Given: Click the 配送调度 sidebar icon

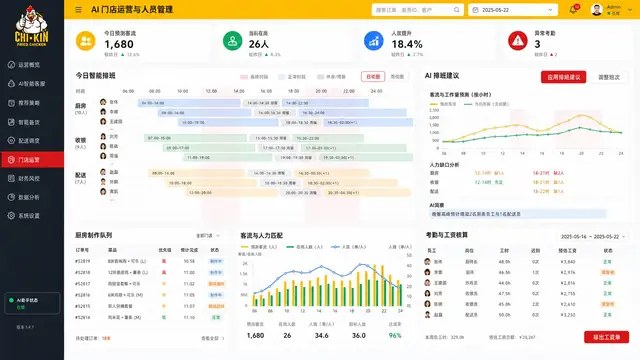Looking at the screenshot, I should [11, 140].
